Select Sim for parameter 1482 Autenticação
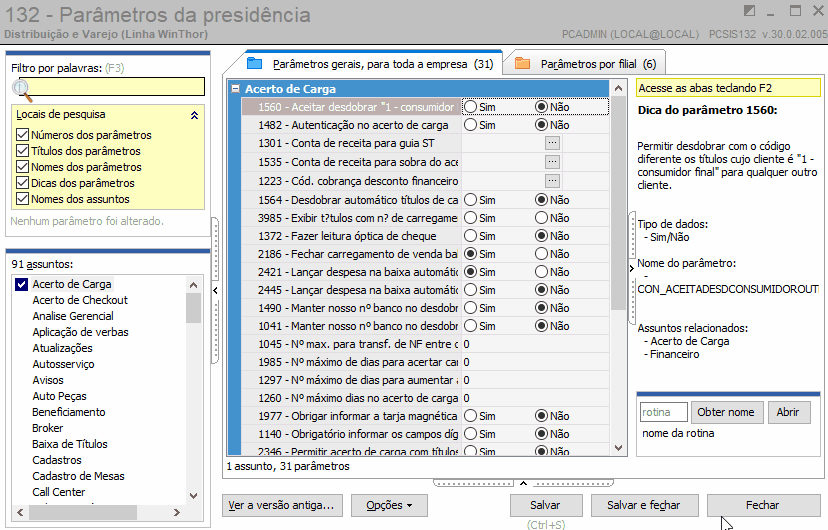 tap(470, 125)
